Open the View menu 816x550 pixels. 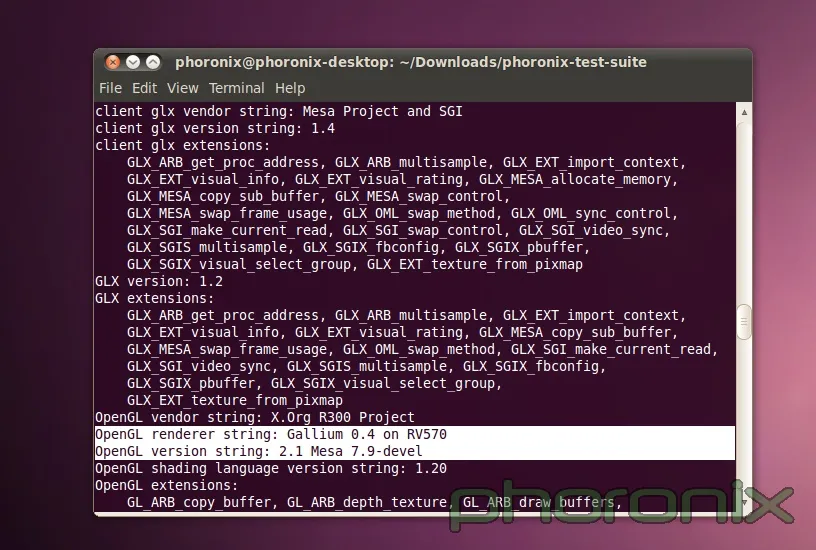pos(183,88)
